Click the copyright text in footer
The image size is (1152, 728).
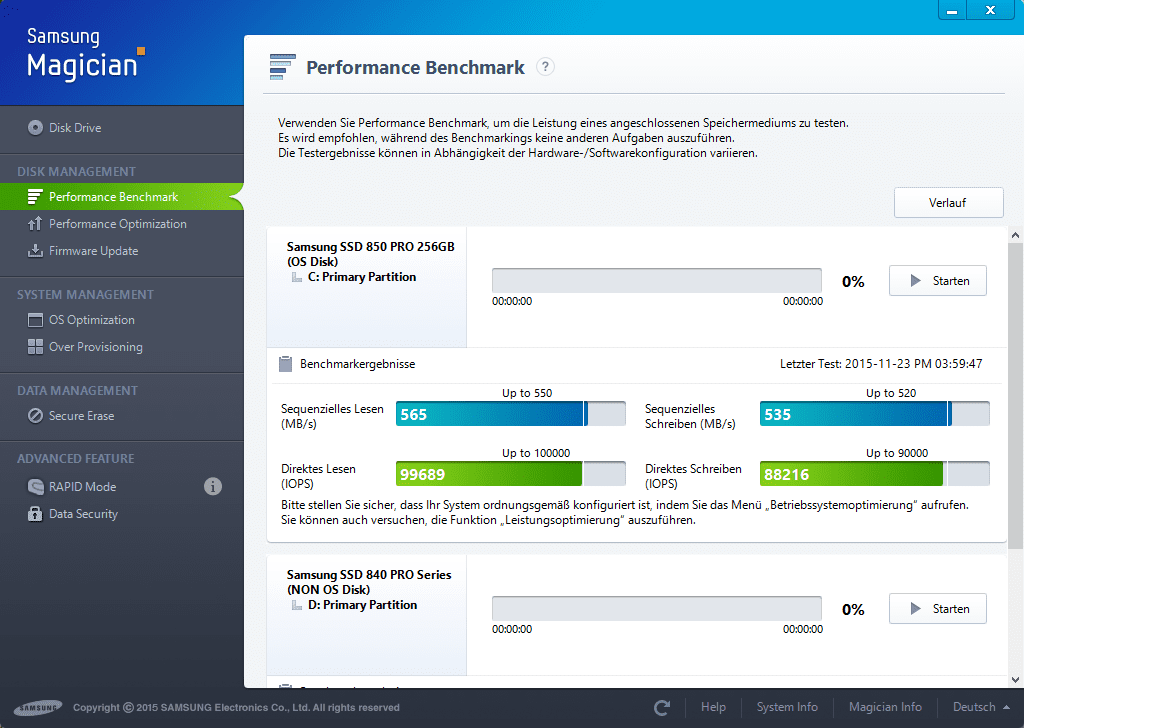236,707
